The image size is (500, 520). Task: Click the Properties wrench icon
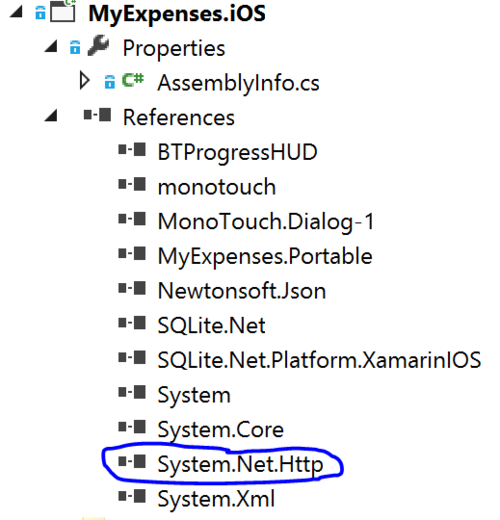pyautogui.click(x=98, y=45)
